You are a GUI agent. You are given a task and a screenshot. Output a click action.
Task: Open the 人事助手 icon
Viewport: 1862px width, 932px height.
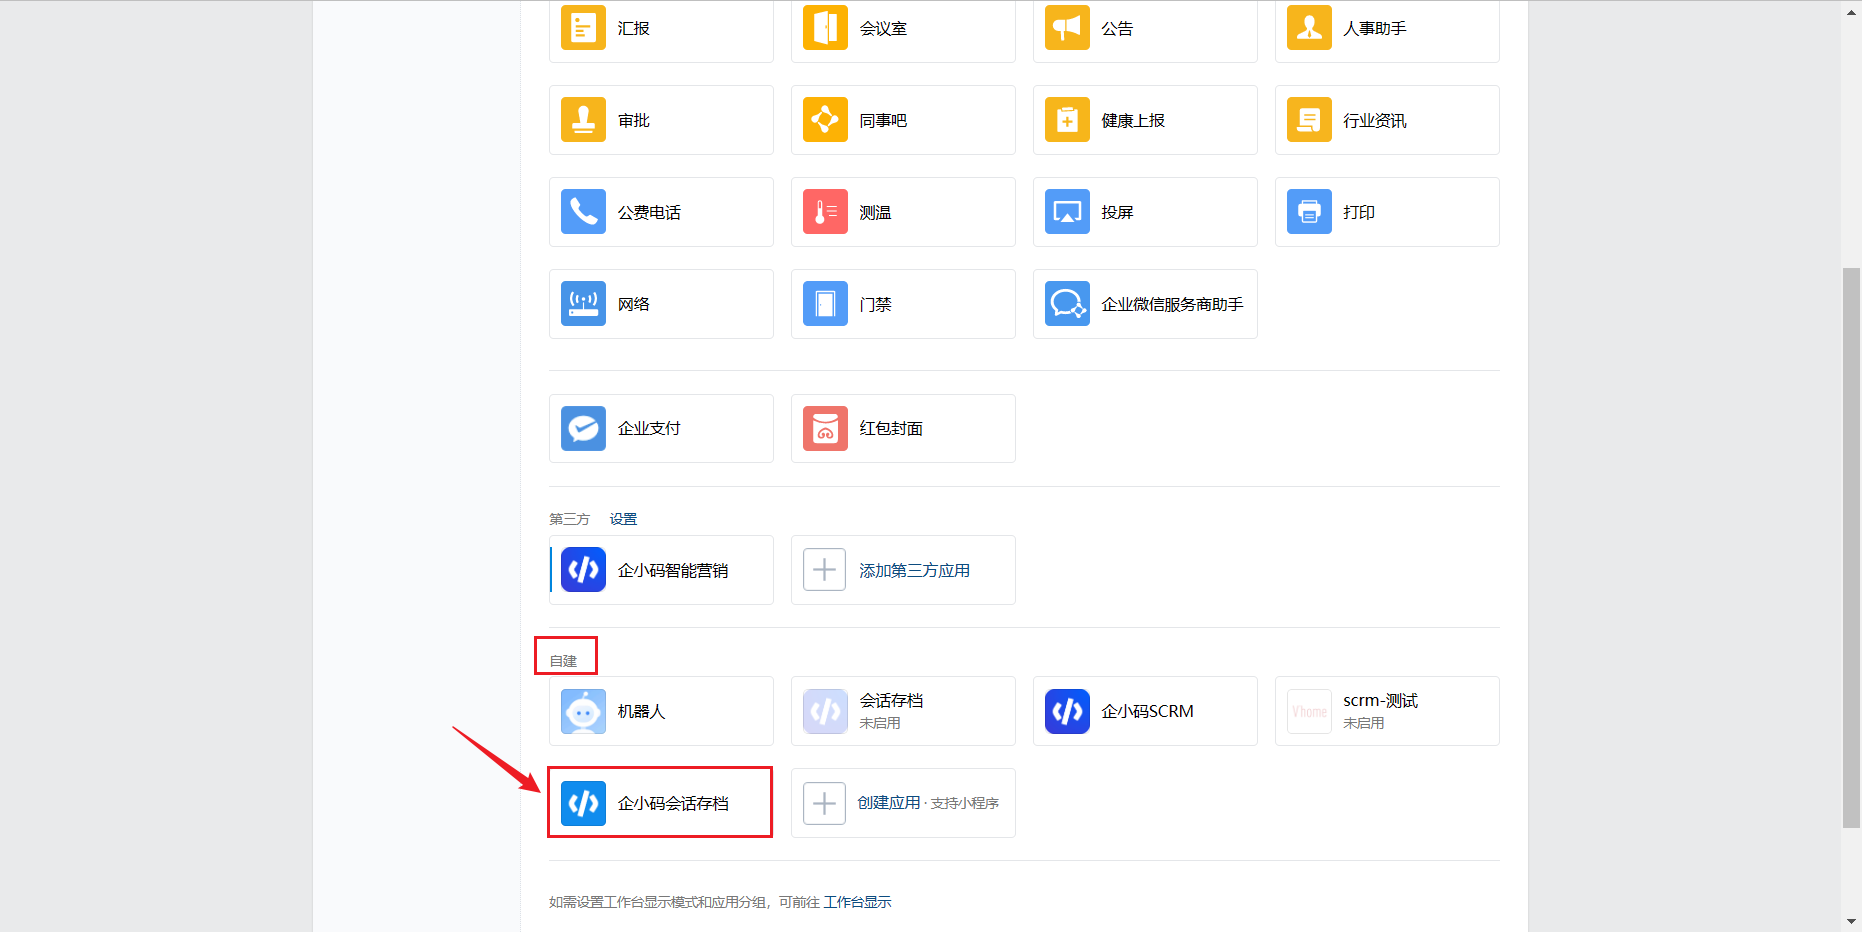tap(1309, 28)
